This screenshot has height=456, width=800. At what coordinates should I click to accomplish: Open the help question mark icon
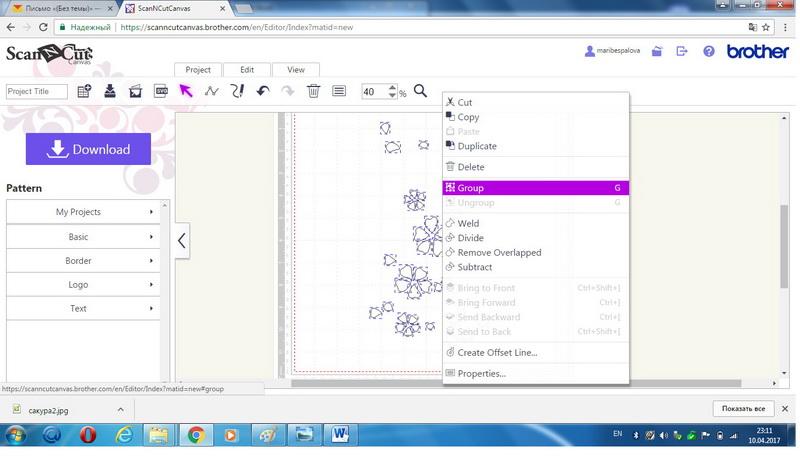[x=709, y=52]
